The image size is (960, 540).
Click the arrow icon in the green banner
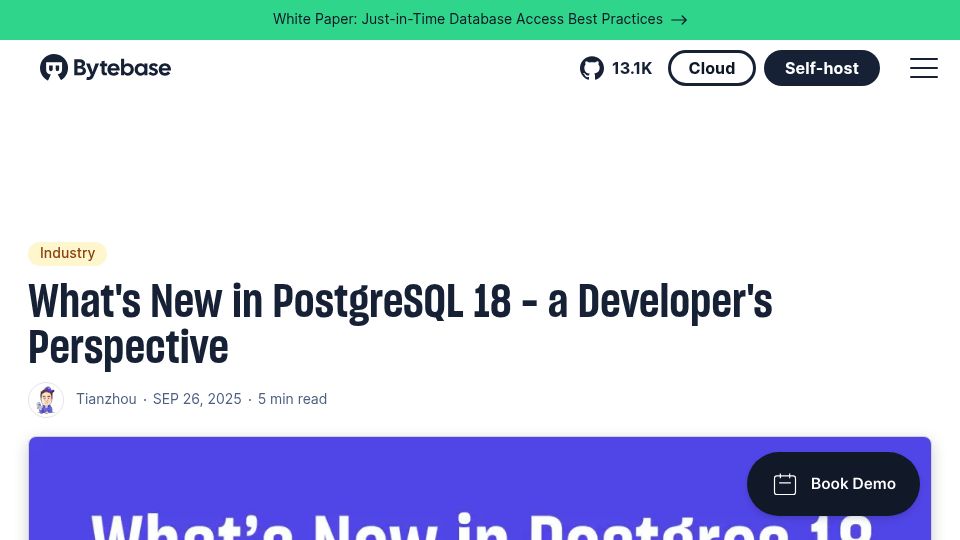[x=679, y=20]
